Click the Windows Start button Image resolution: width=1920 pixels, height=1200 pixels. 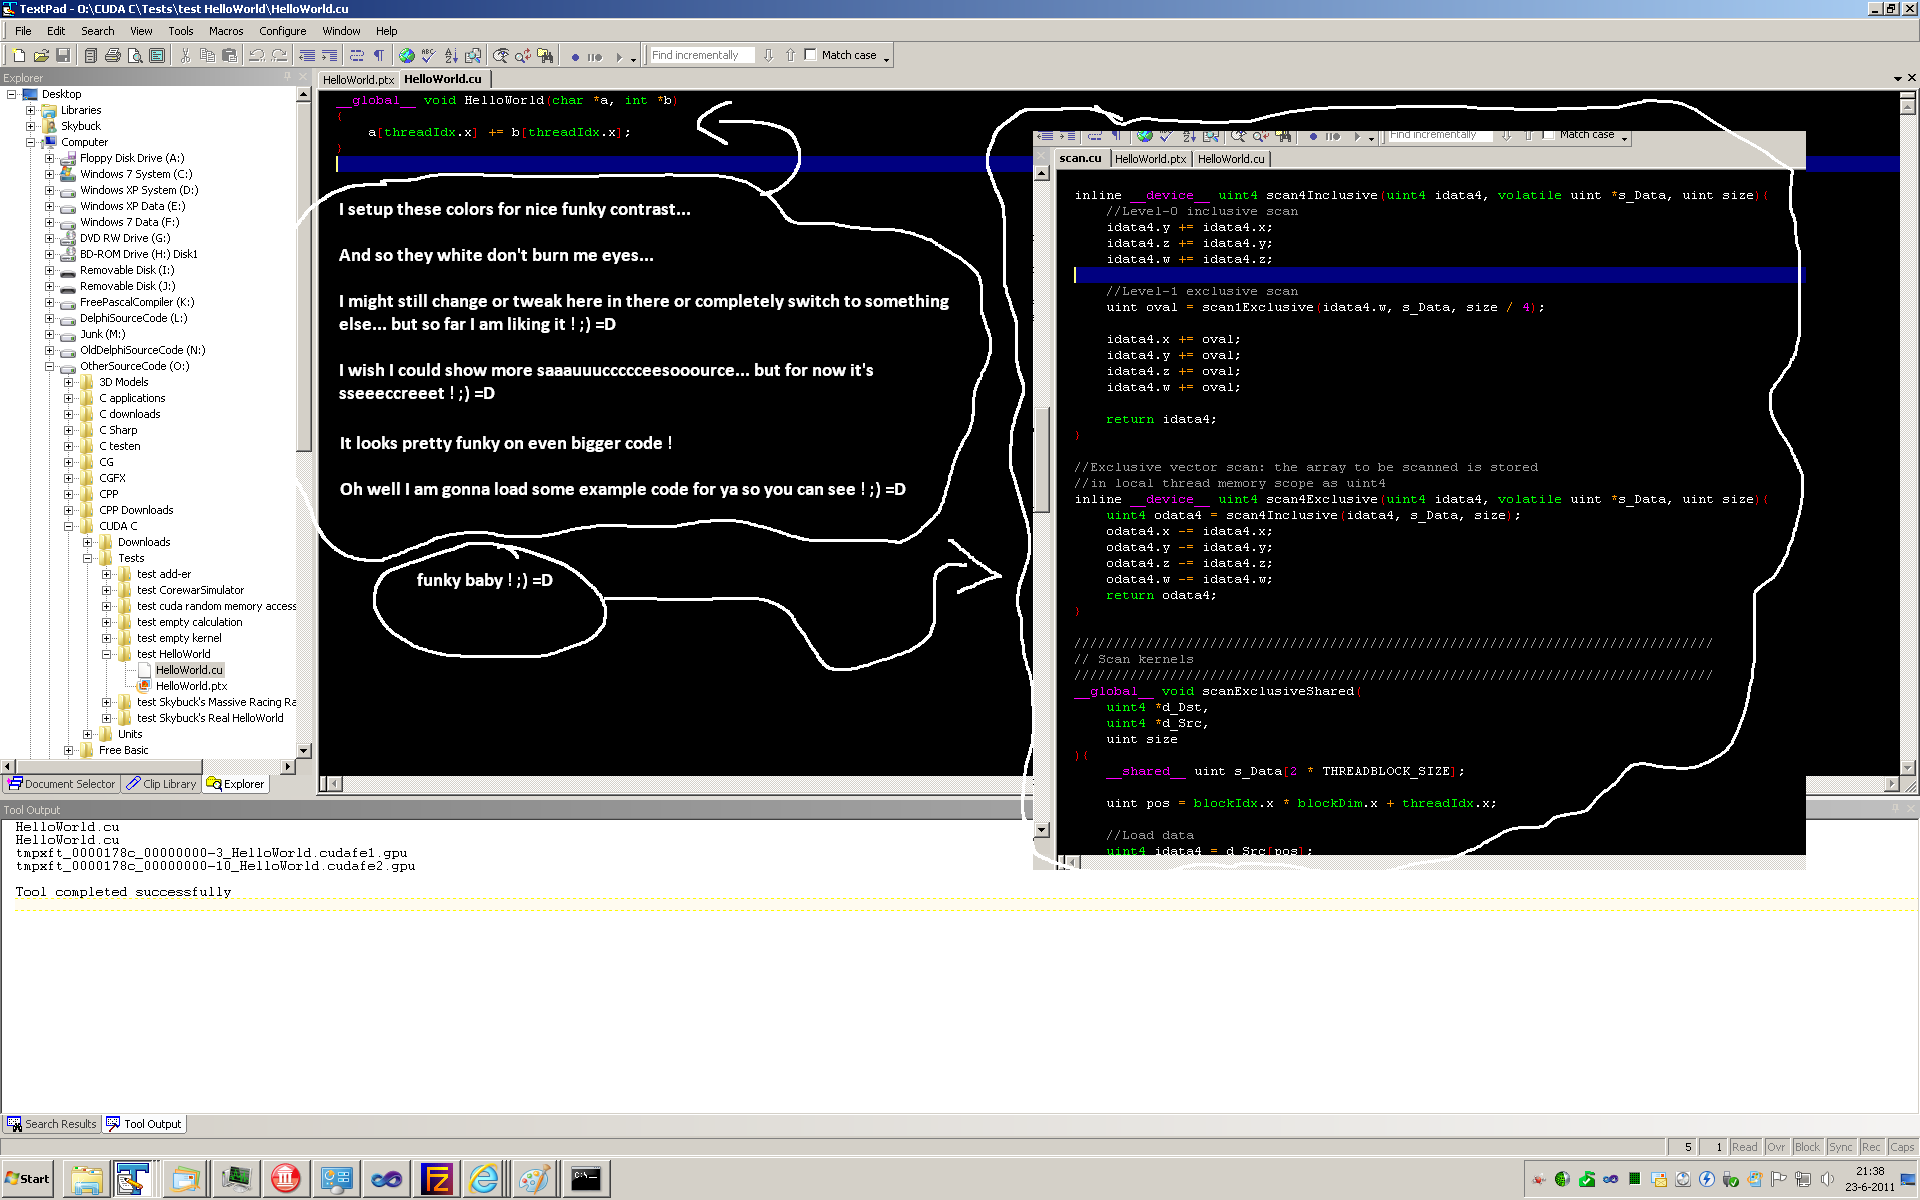coord(28,1179)
